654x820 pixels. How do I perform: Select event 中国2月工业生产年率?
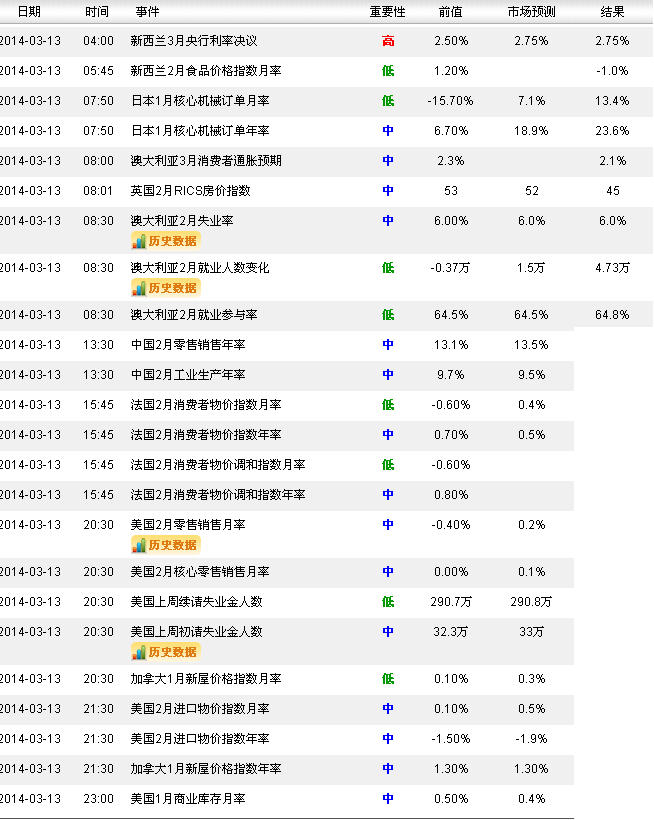coord(188,375)
